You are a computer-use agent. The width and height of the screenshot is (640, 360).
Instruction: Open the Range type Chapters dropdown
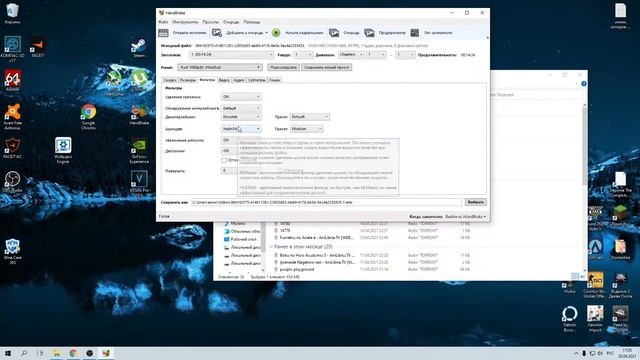coord(351,55)
